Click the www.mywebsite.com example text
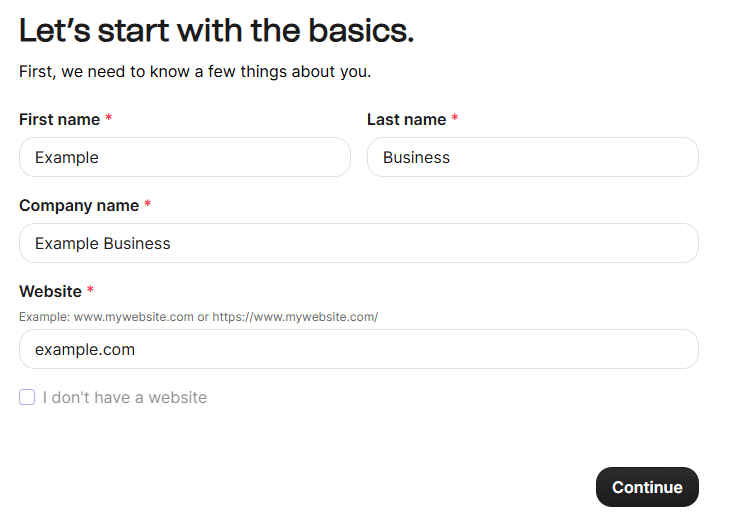The image size is (739, 532). (133, 317)
